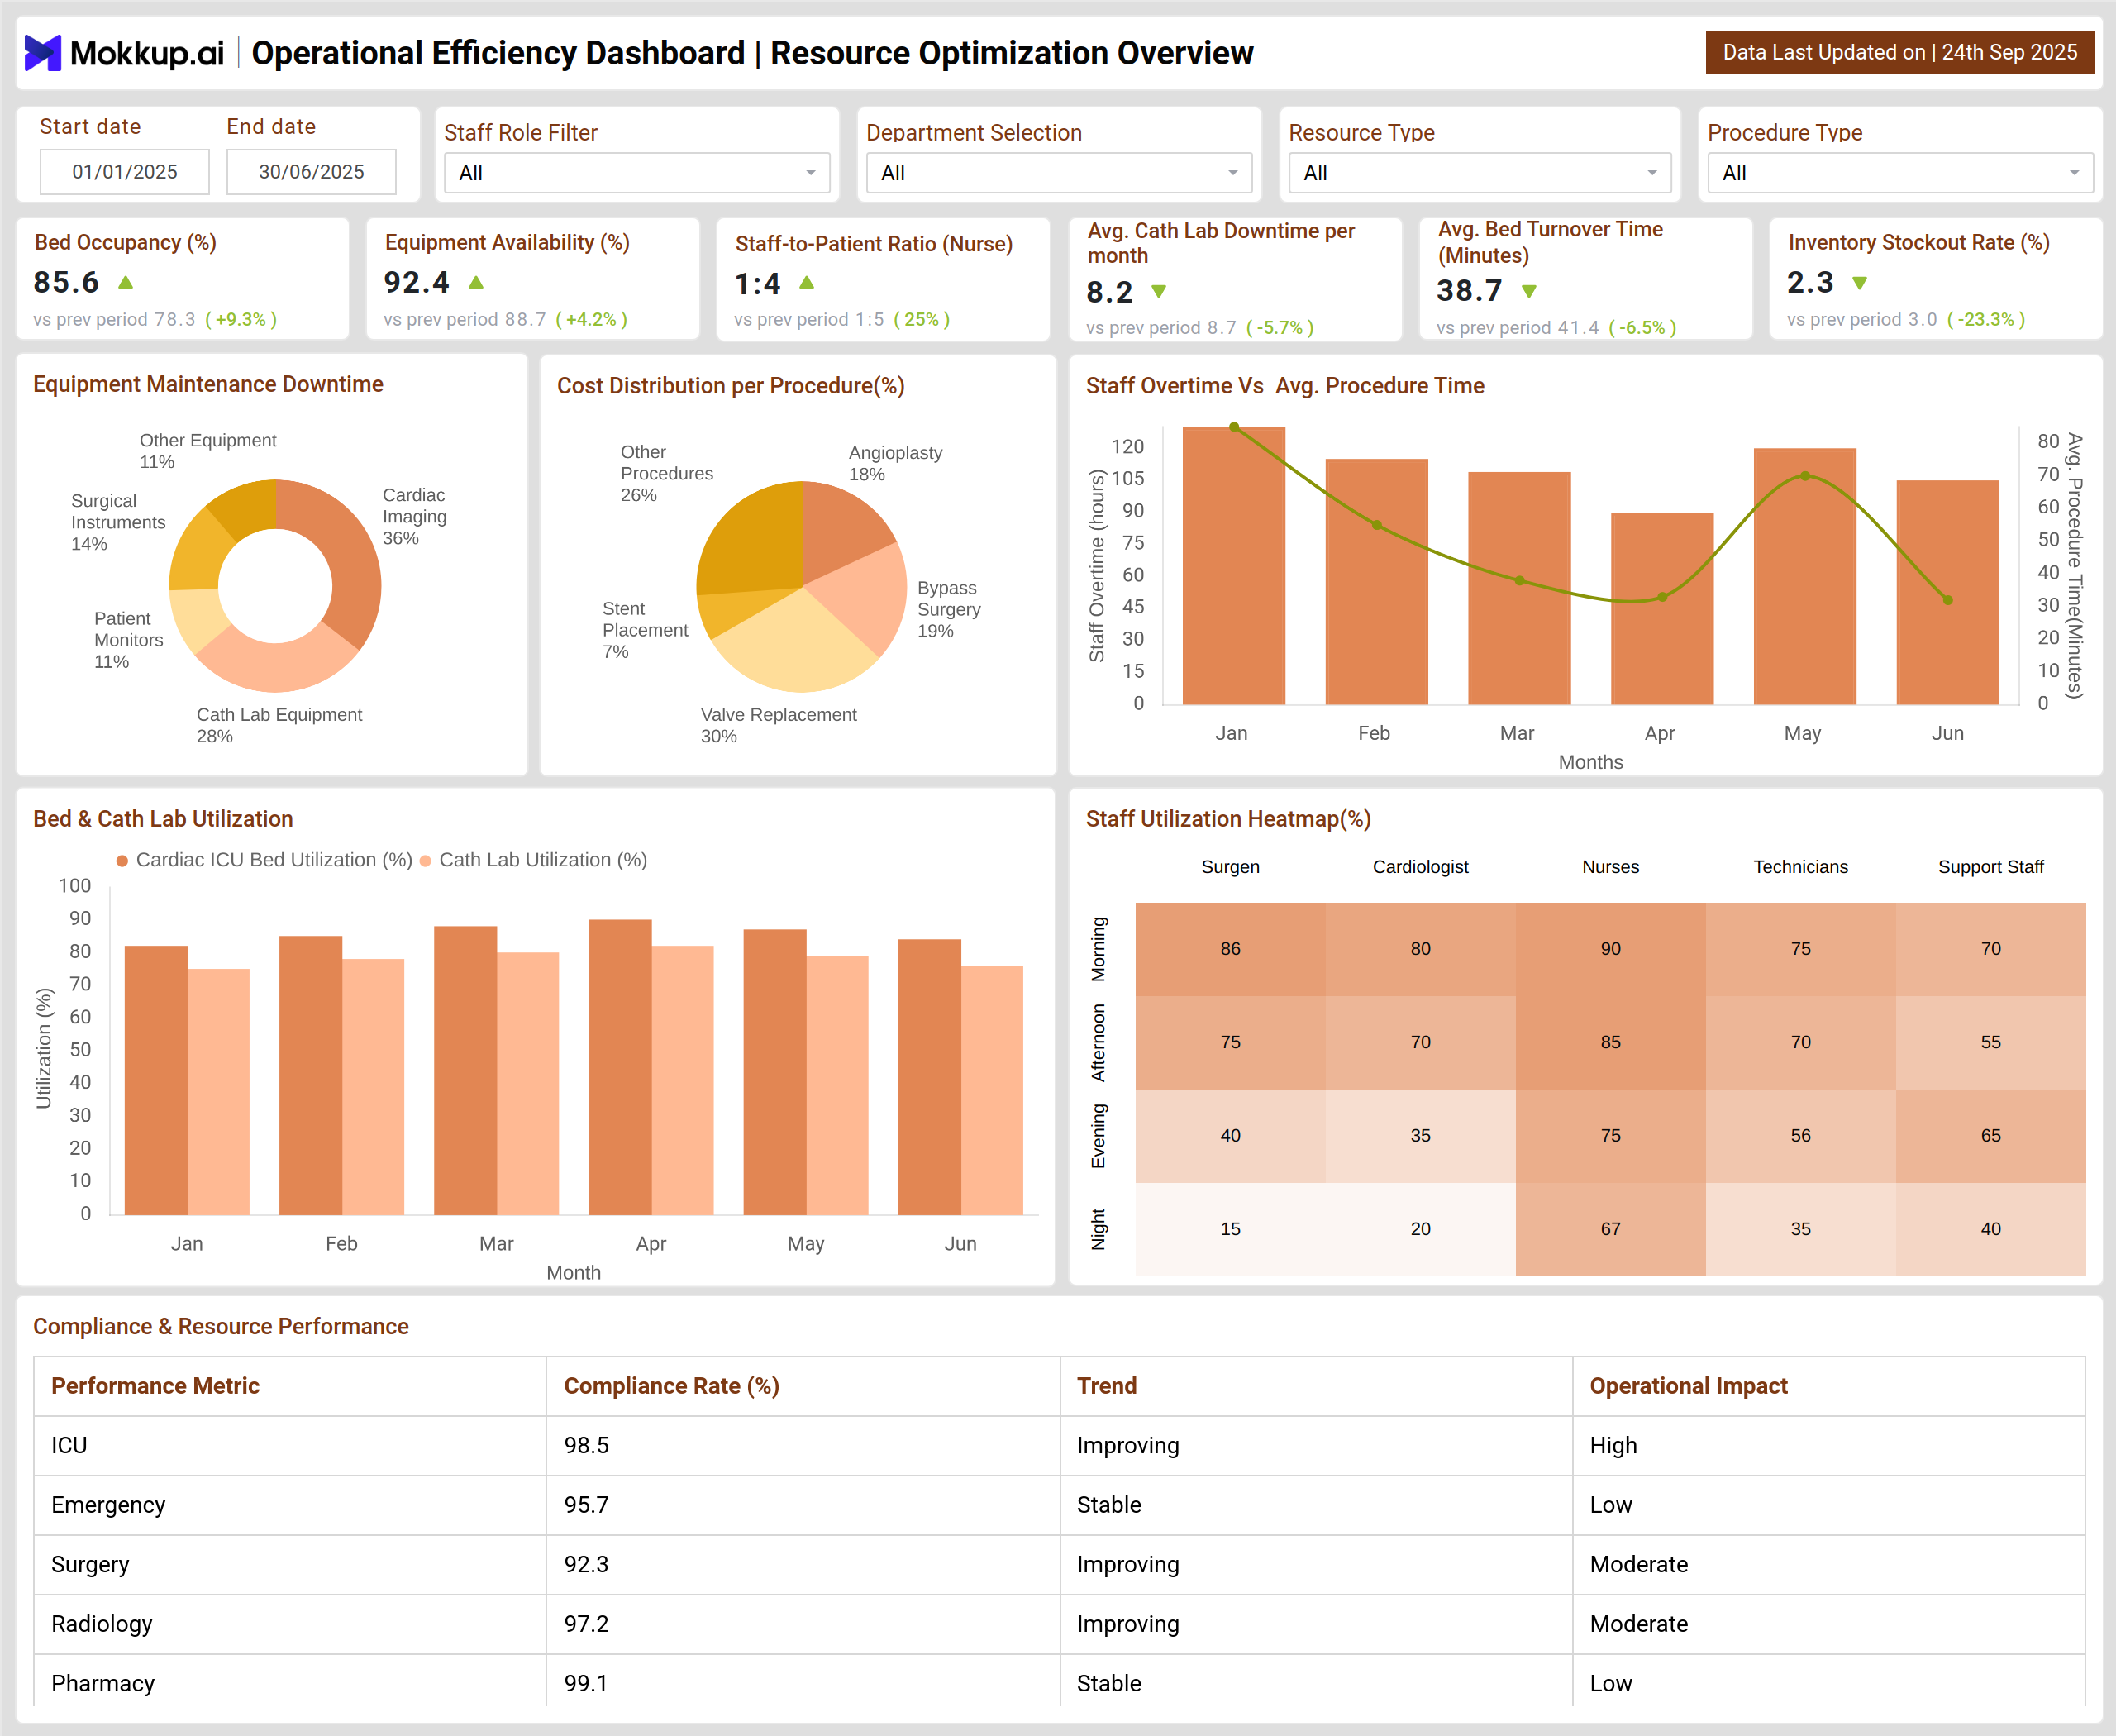
Task: Click the Radiology compliance rate 97.2
Action: pos(587,1624)
